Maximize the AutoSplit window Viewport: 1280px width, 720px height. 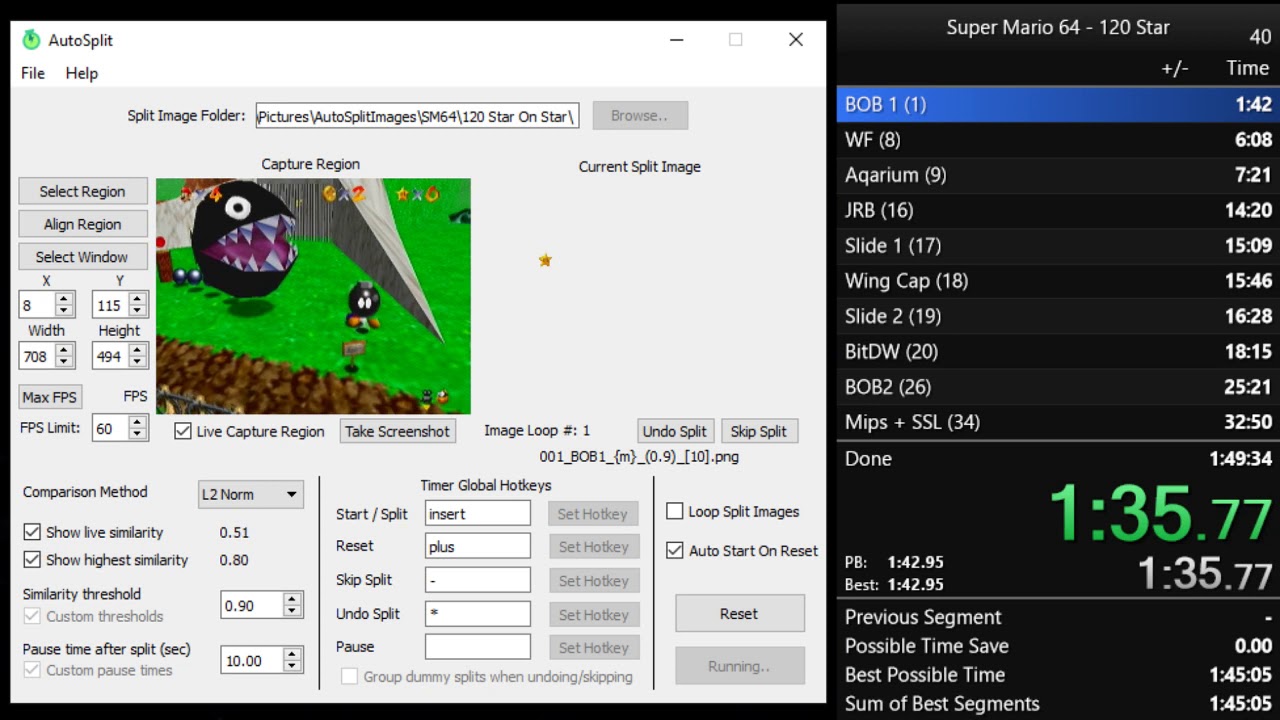736,40
